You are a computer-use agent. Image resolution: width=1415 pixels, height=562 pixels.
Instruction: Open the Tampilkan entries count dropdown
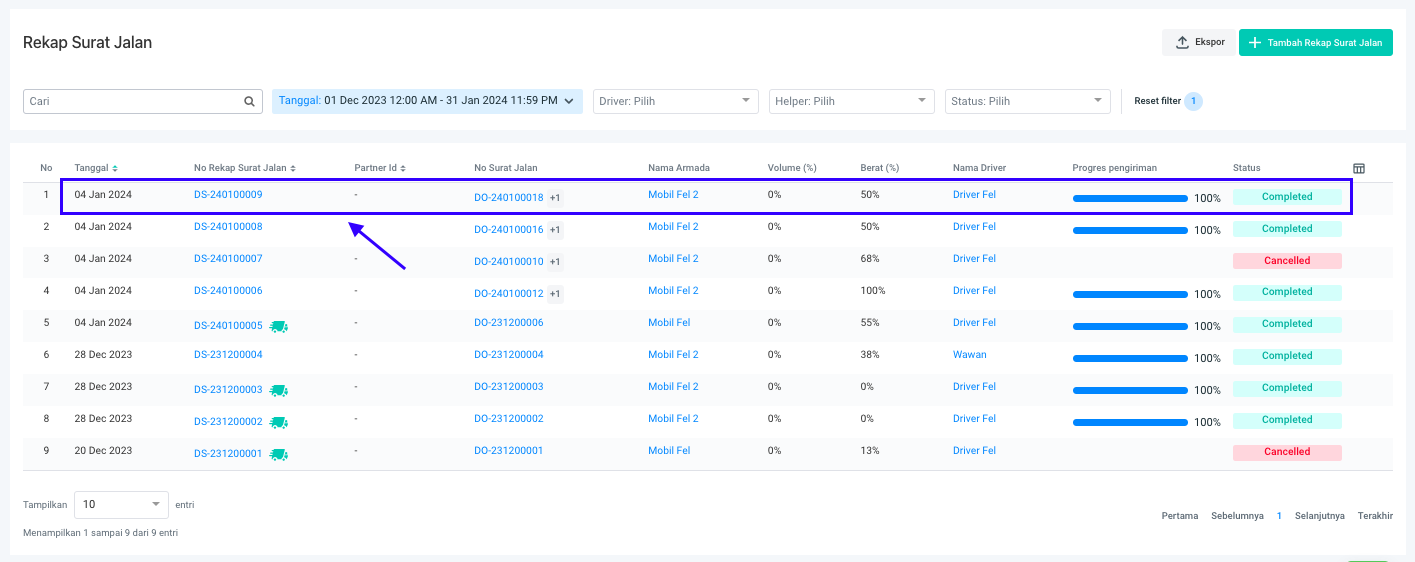122,505
